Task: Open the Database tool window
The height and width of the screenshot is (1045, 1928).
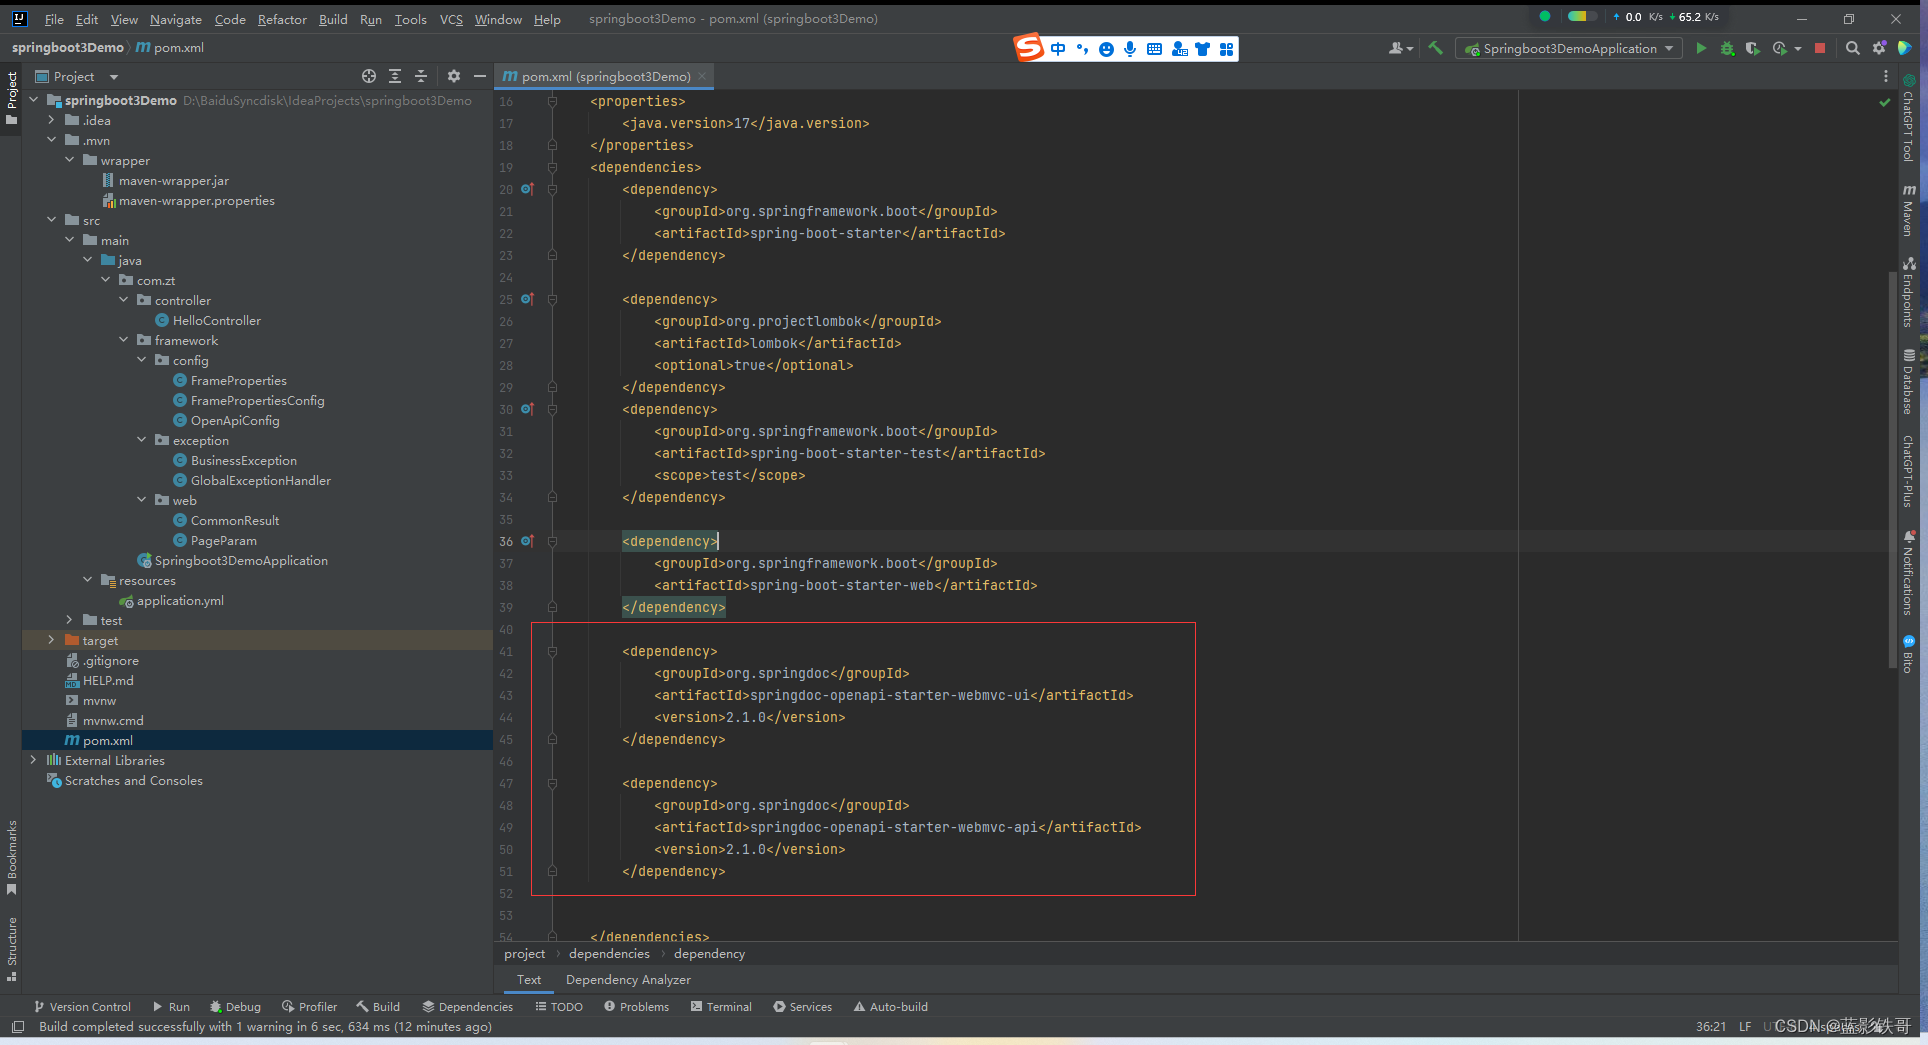Action: (1909, 381)
